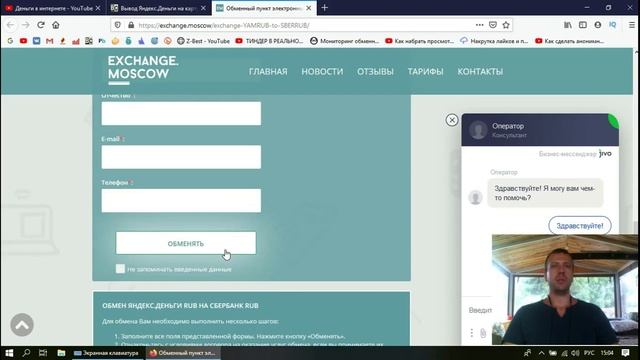640x360 pixels.
Task: Click the Телефон input field
Action: [x=181, y=200]
